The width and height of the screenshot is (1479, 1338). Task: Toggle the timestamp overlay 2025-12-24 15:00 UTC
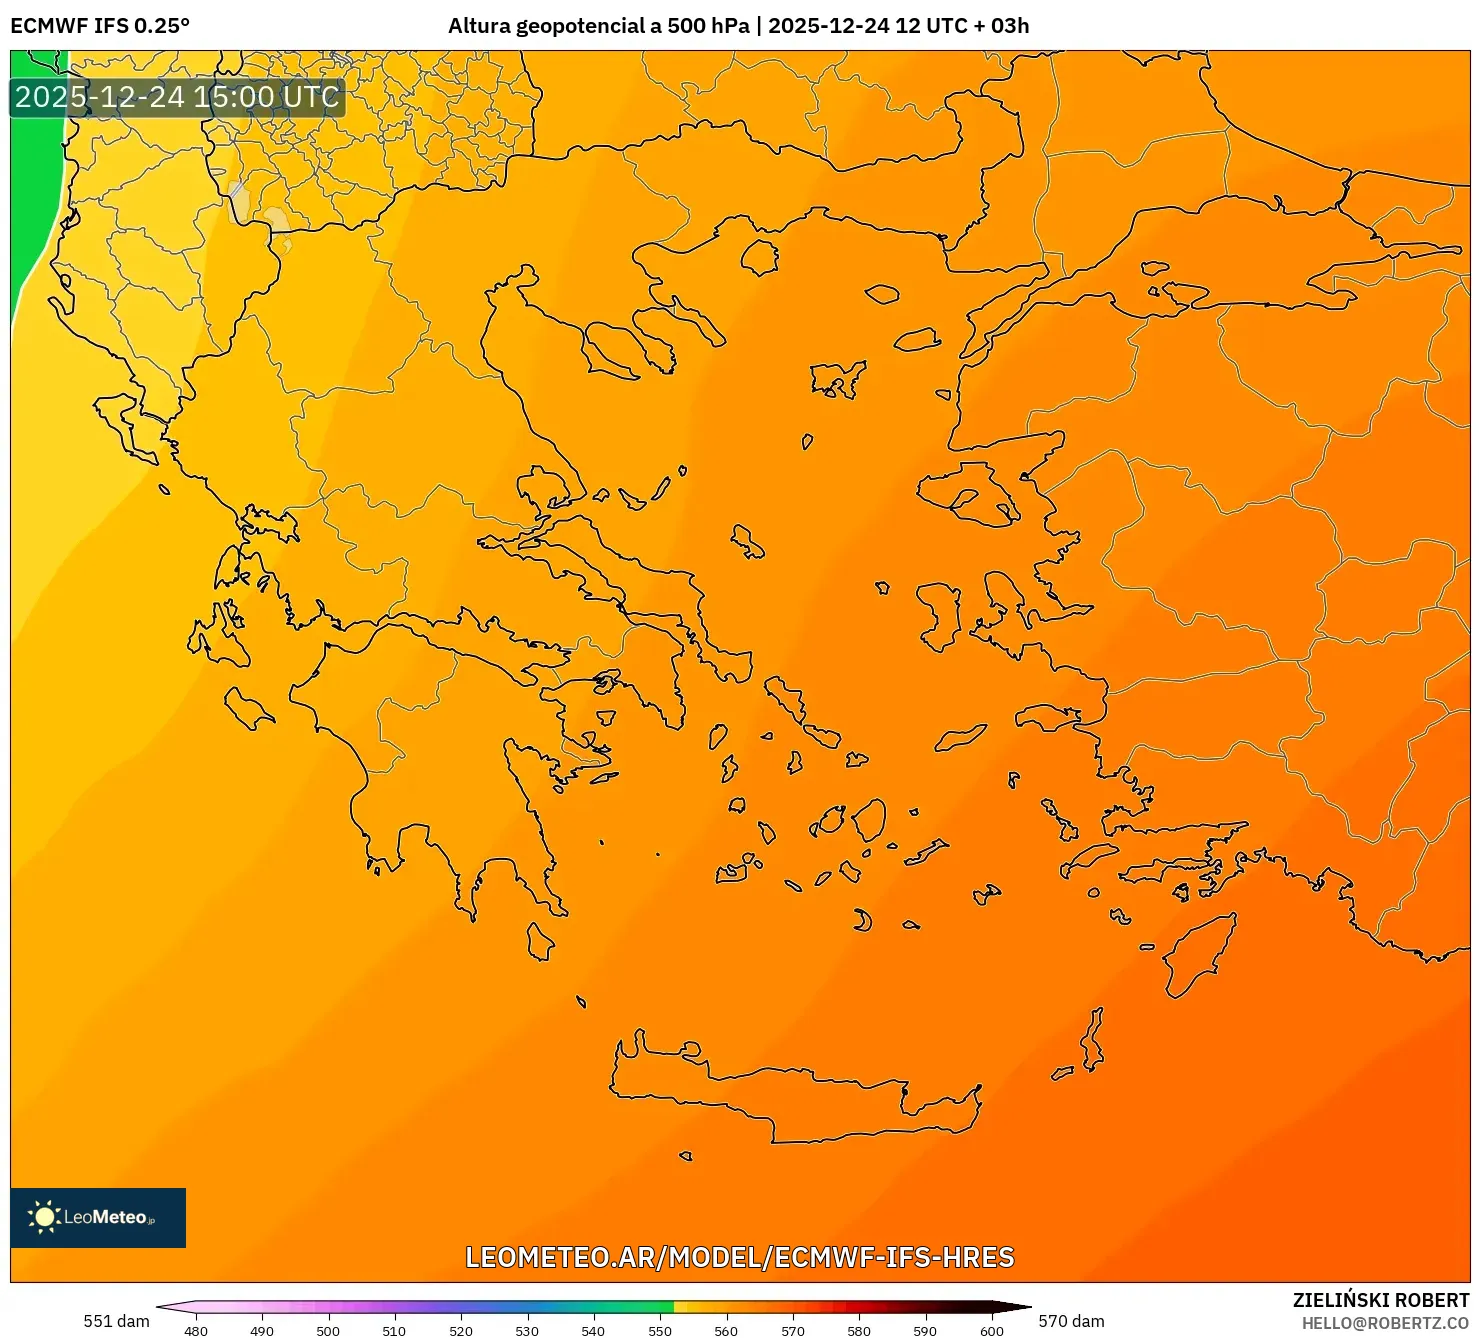click(x=176, y=98)
